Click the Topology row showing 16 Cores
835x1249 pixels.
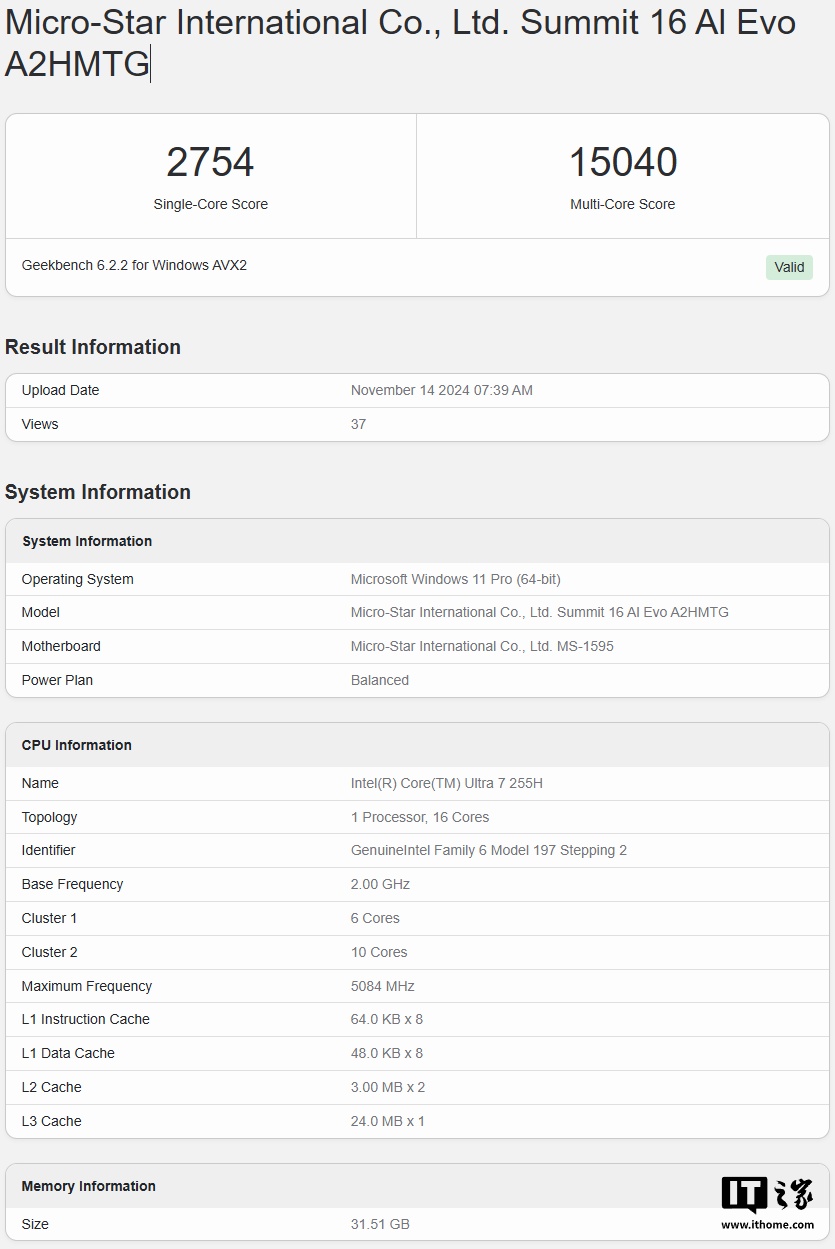tap(417, 817)
